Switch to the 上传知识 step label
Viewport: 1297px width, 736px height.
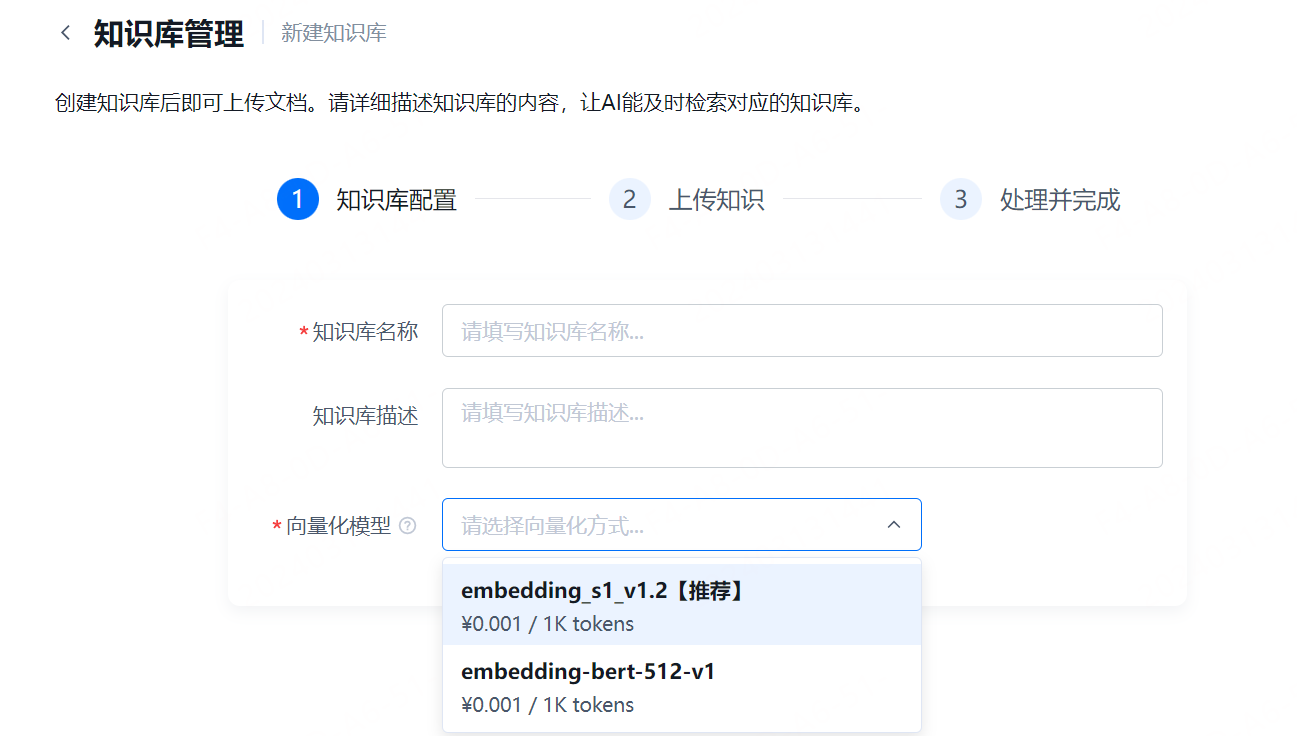click(x=716, y=200)
